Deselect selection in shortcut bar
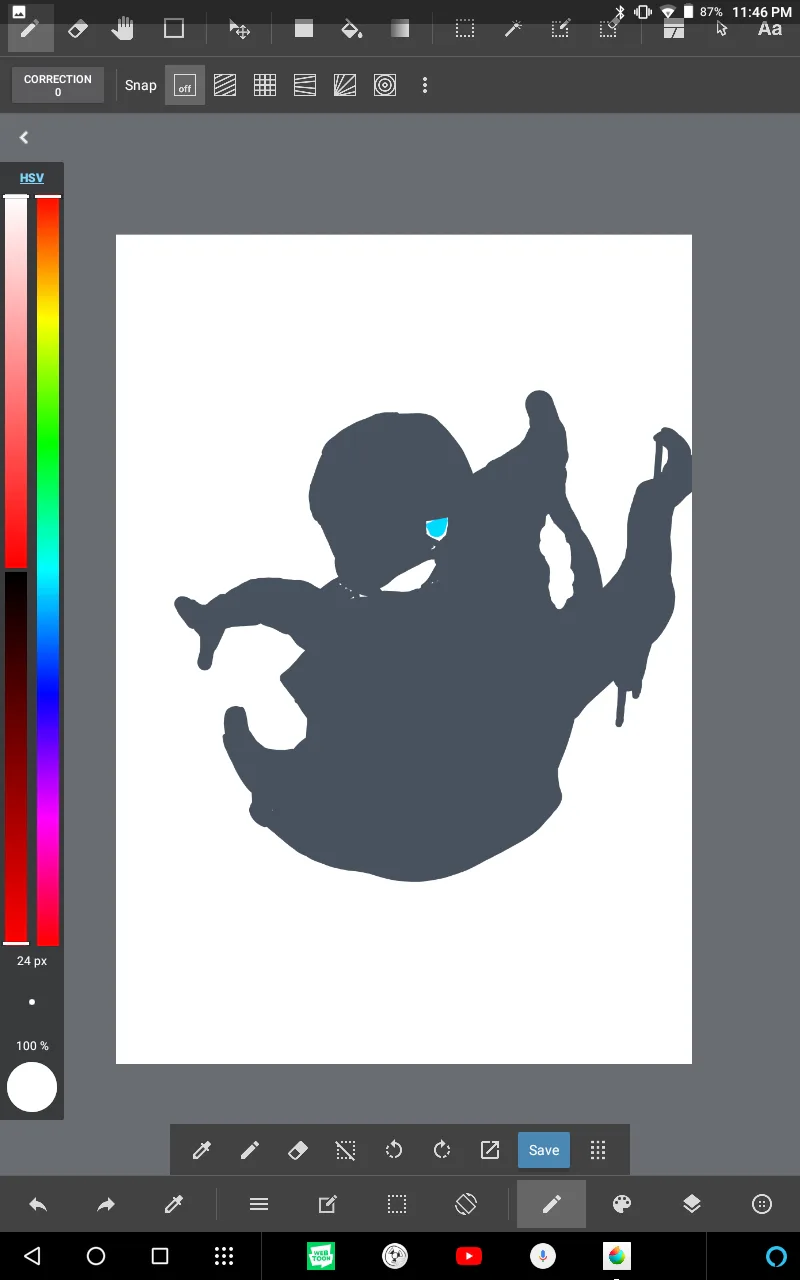 pos(346,1150)
